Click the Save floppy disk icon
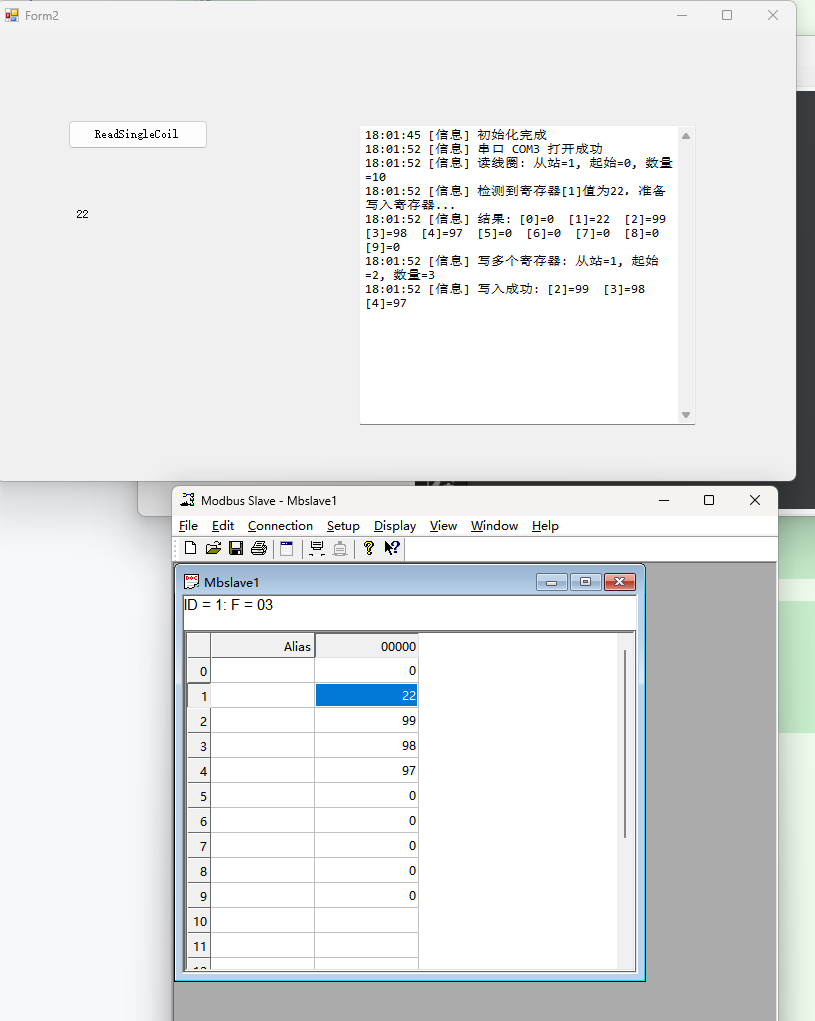Viewport: 815px width, 1021px height. tap(236, 548)
